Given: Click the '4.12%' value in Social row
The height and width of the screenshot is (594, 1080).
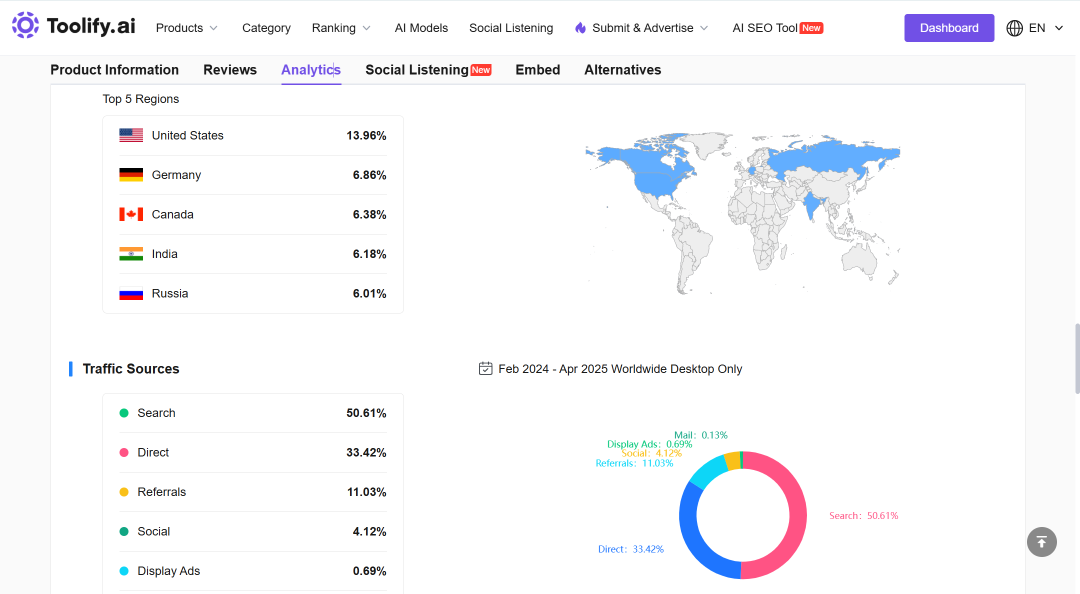Looking at the screenshot, I should [370, 531].
